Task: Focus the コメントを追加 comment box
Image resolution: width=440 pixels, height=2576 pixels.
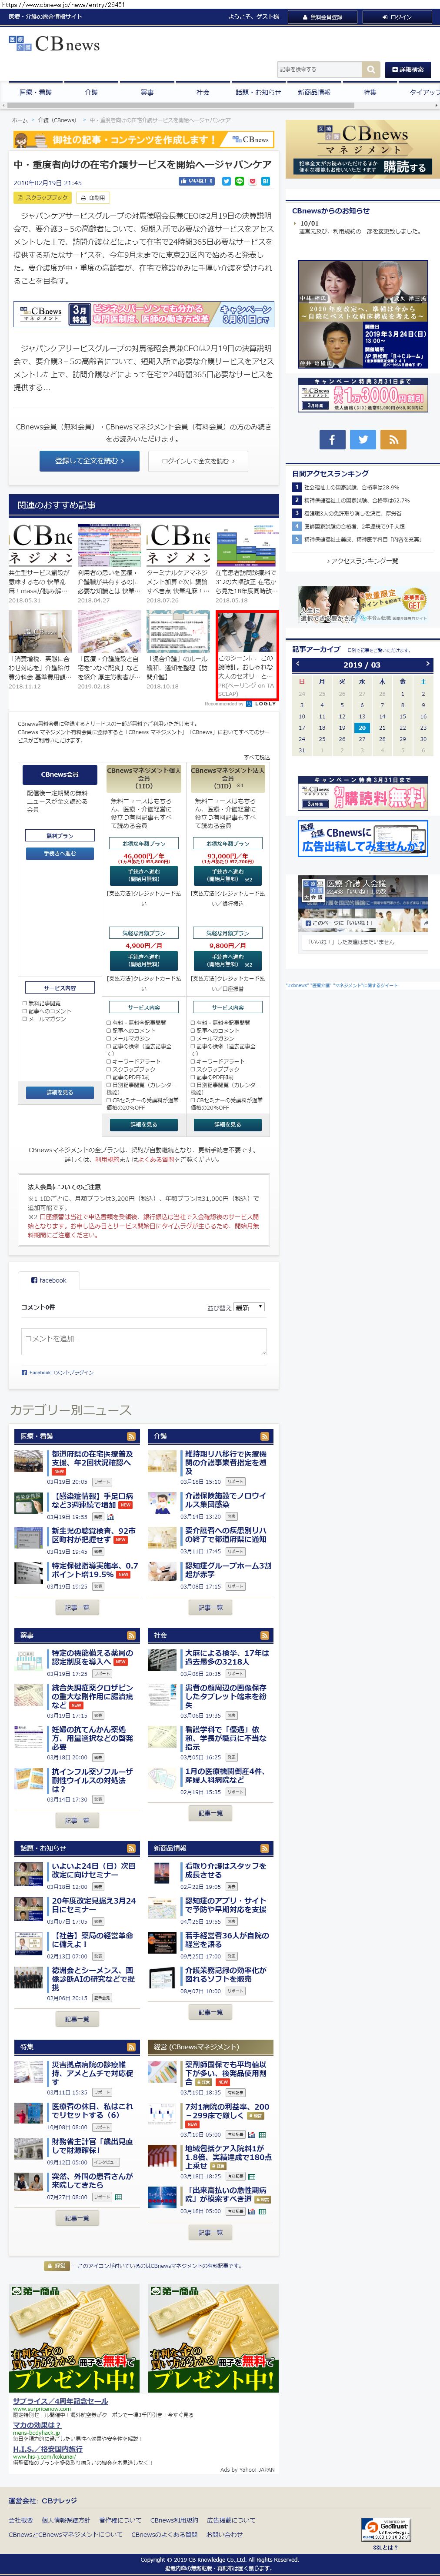Action: pyautogui.click(x=143, y=1342)
